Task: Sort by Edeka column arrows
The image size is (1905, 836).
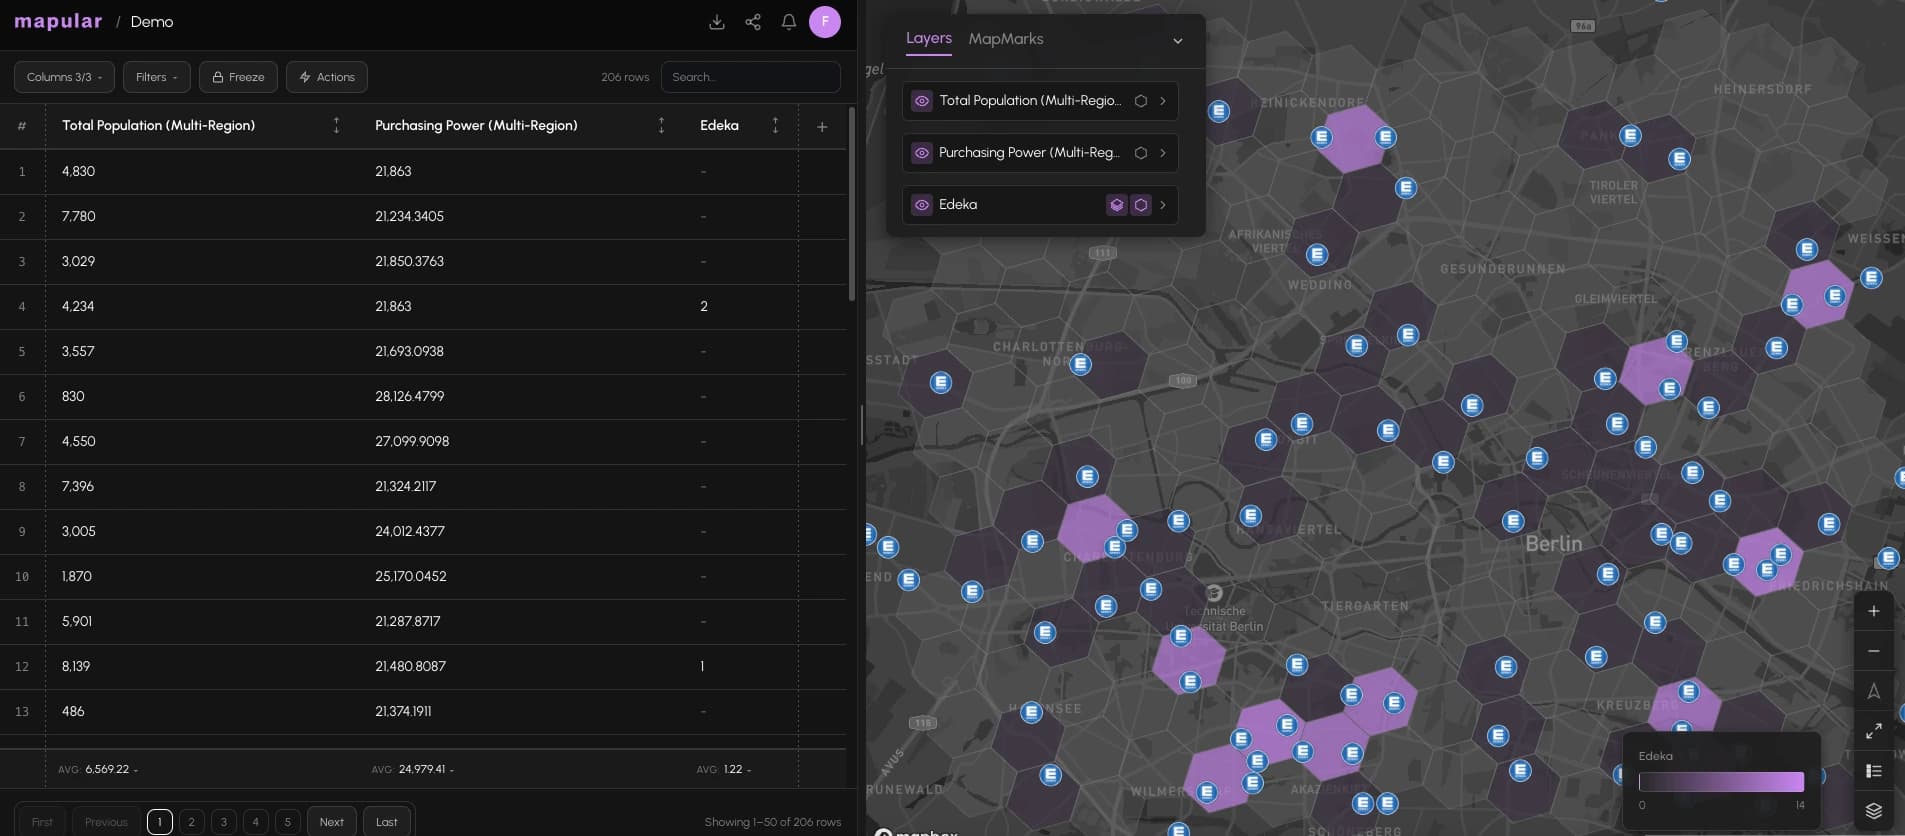Action: coord(775,125)
